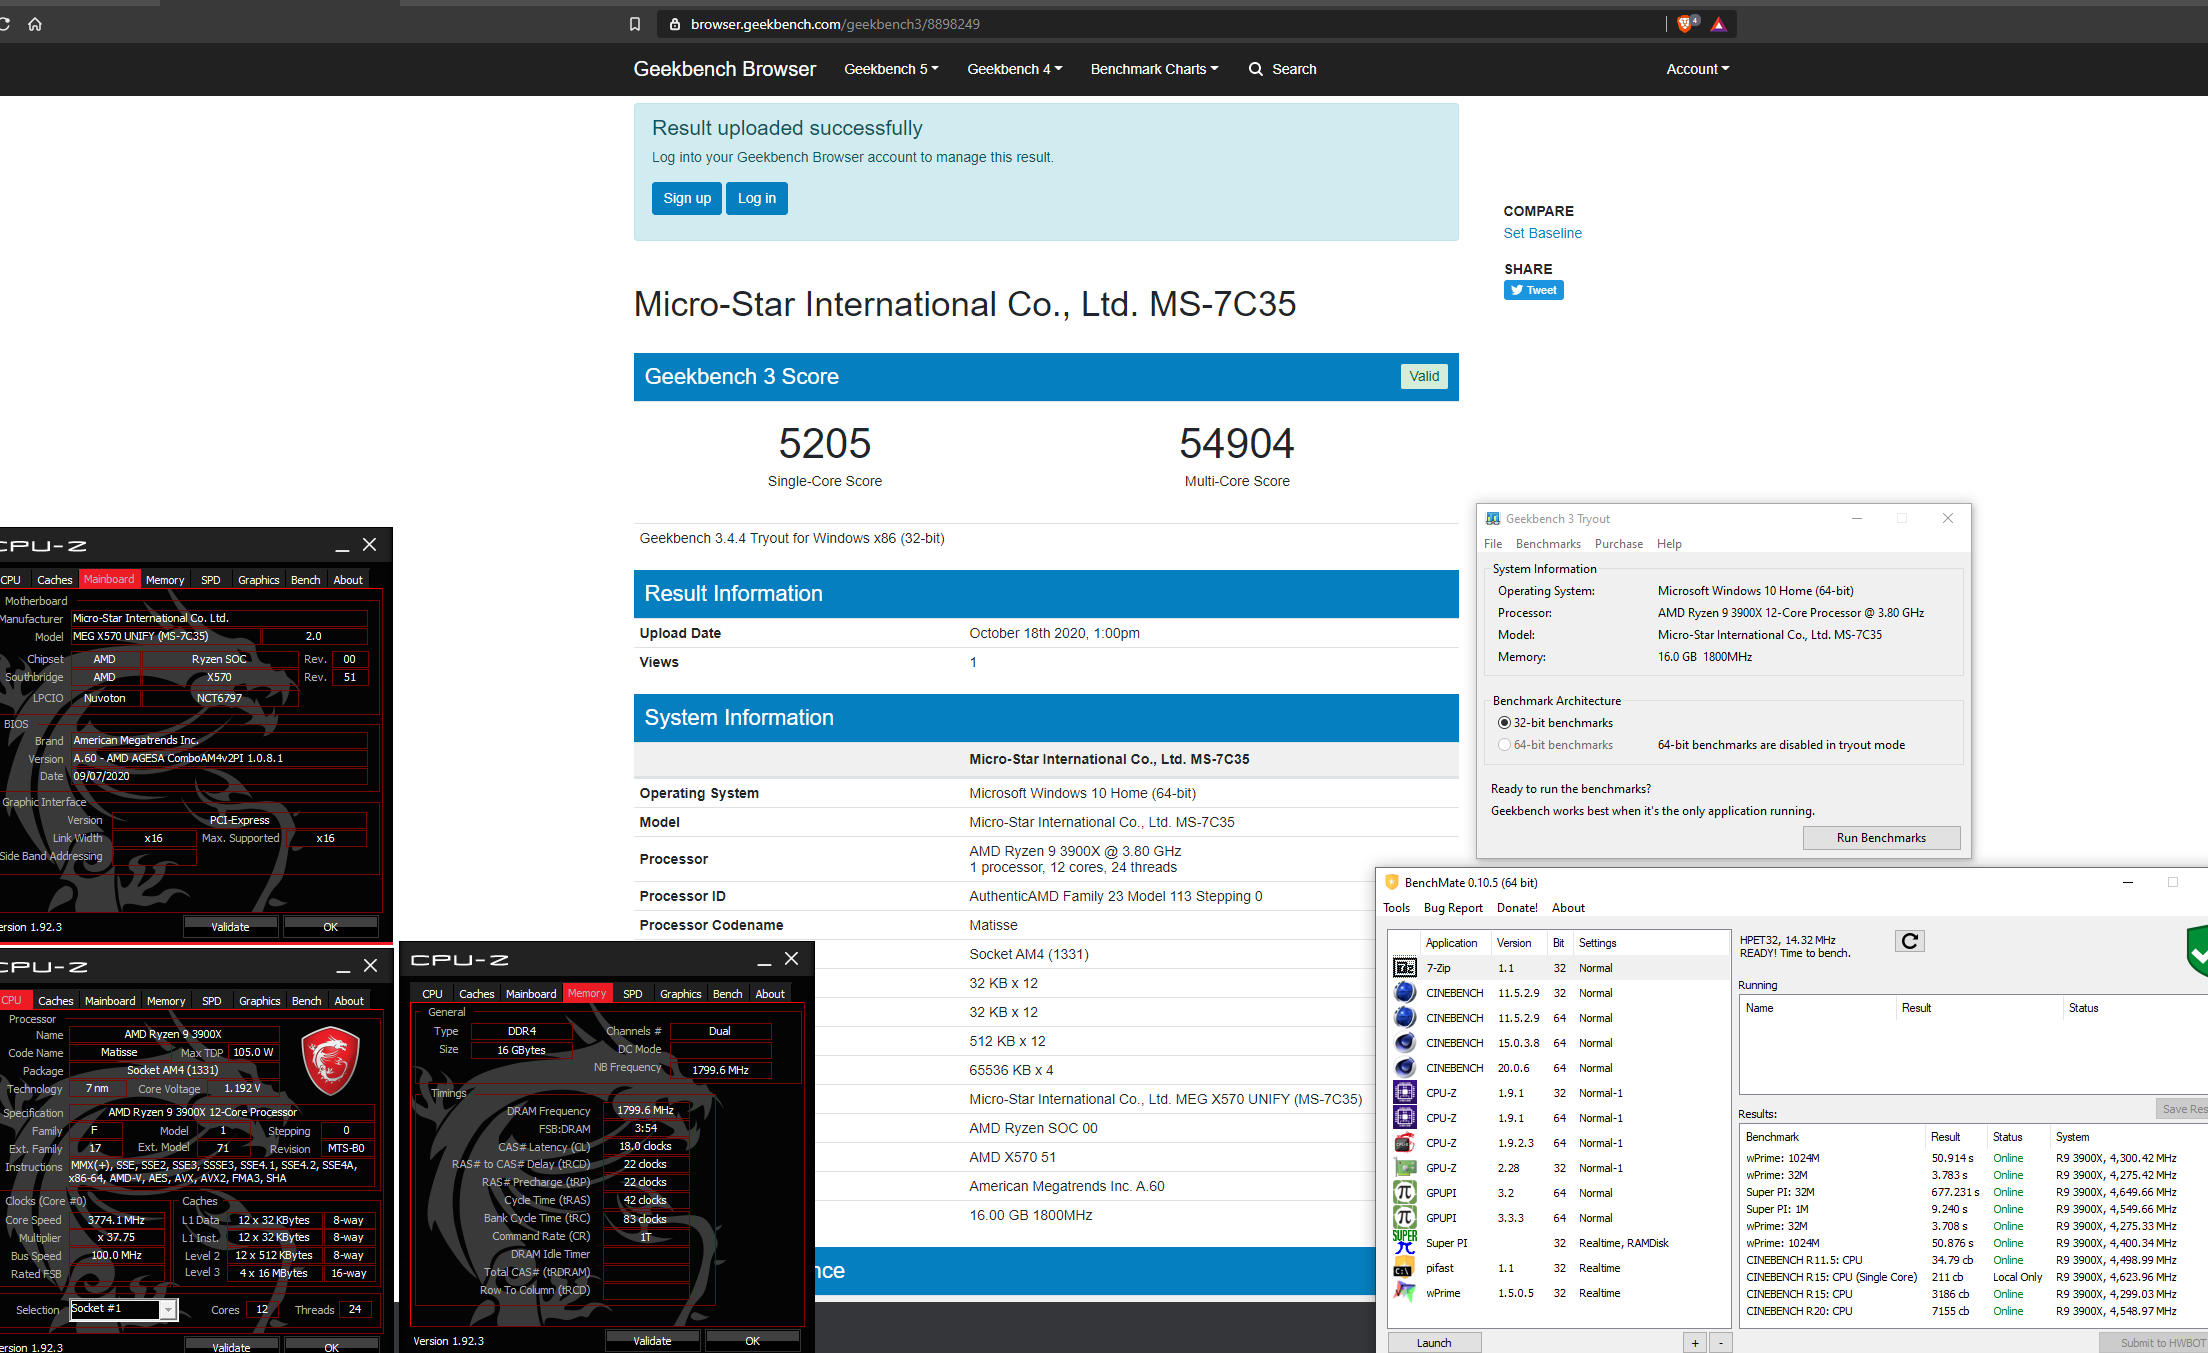Open Bug Report menu in BenchMate
Screen dimensions: 2208x1353
click(x=1453, y=908)
